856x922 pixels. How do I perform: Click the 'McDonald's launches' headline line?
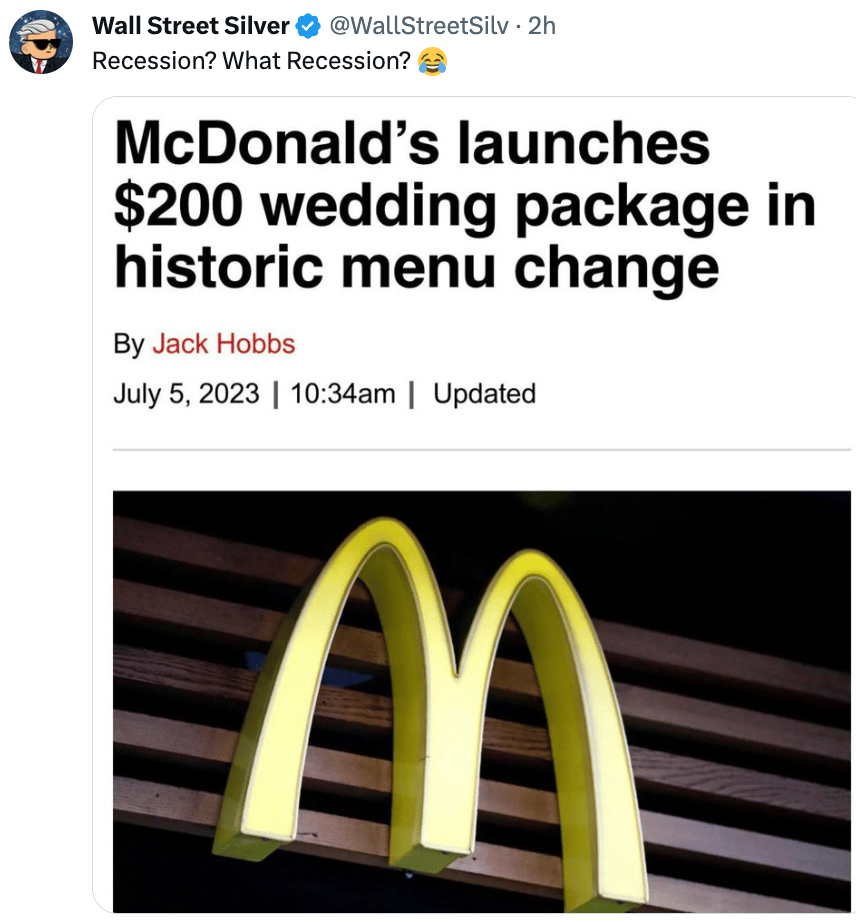point(412,143)
